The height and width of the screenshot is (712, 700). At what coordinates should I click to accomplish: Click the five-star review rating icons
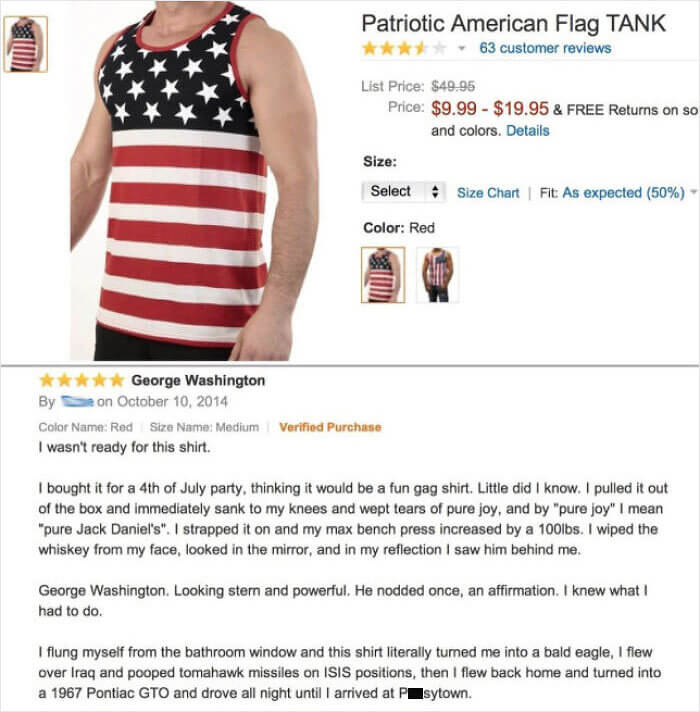point(82,380)
